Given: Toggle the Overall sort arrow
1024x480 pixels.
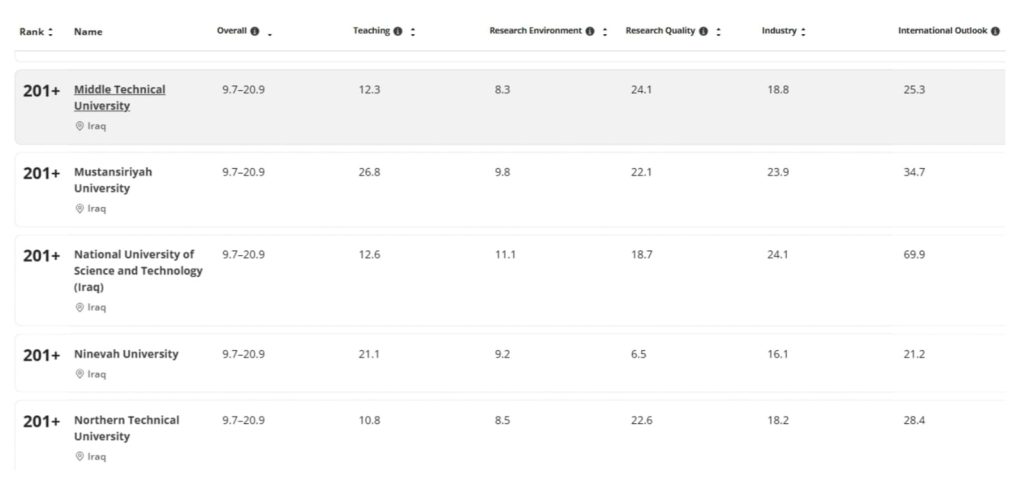Looking at the screenshot, I should [270, 33].
